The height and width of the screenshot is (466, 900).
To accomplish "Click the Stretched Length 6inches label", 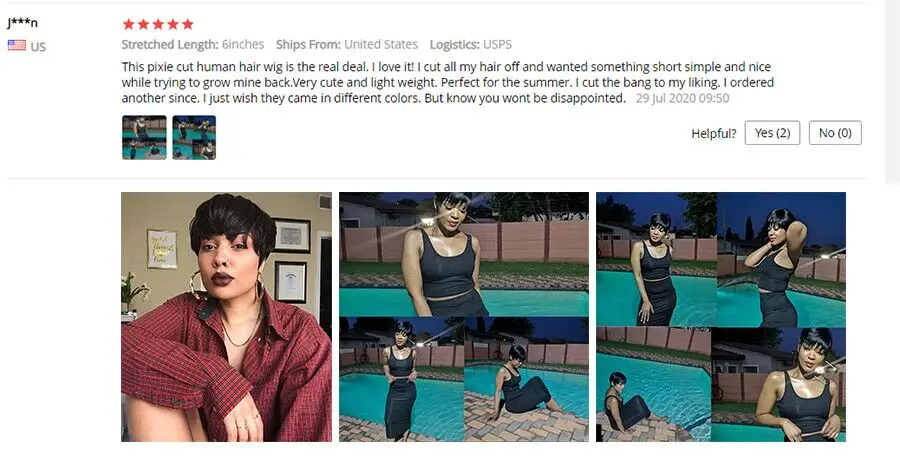I will point(193,45).
